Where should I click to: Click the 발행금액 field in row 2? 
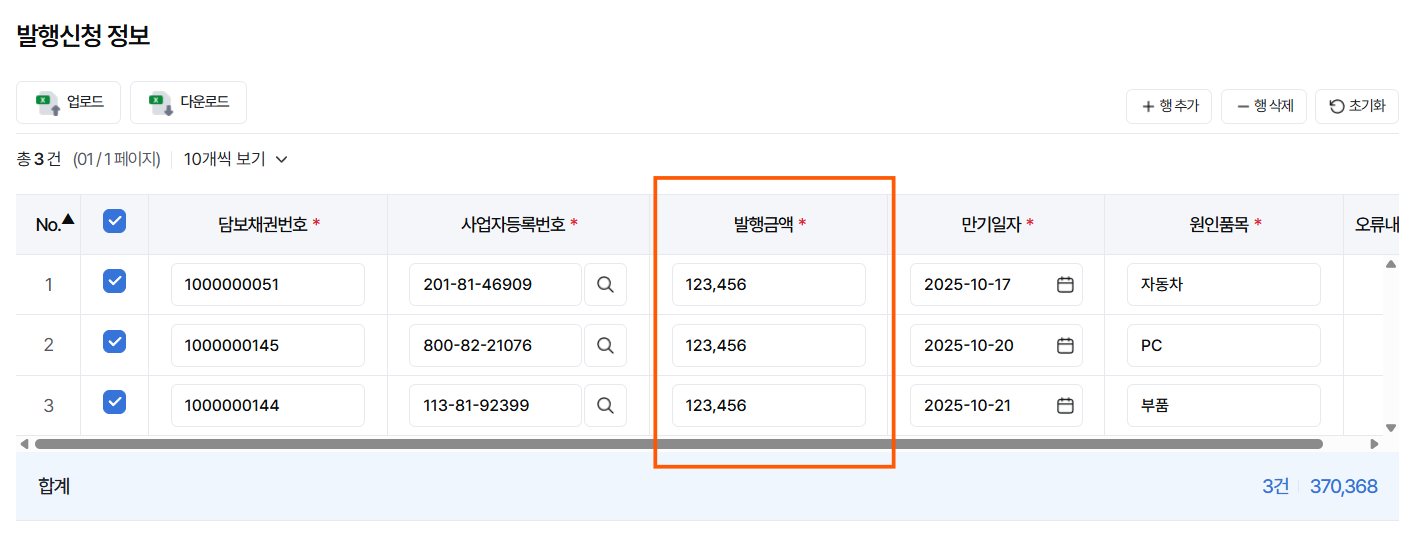(769, 345)
